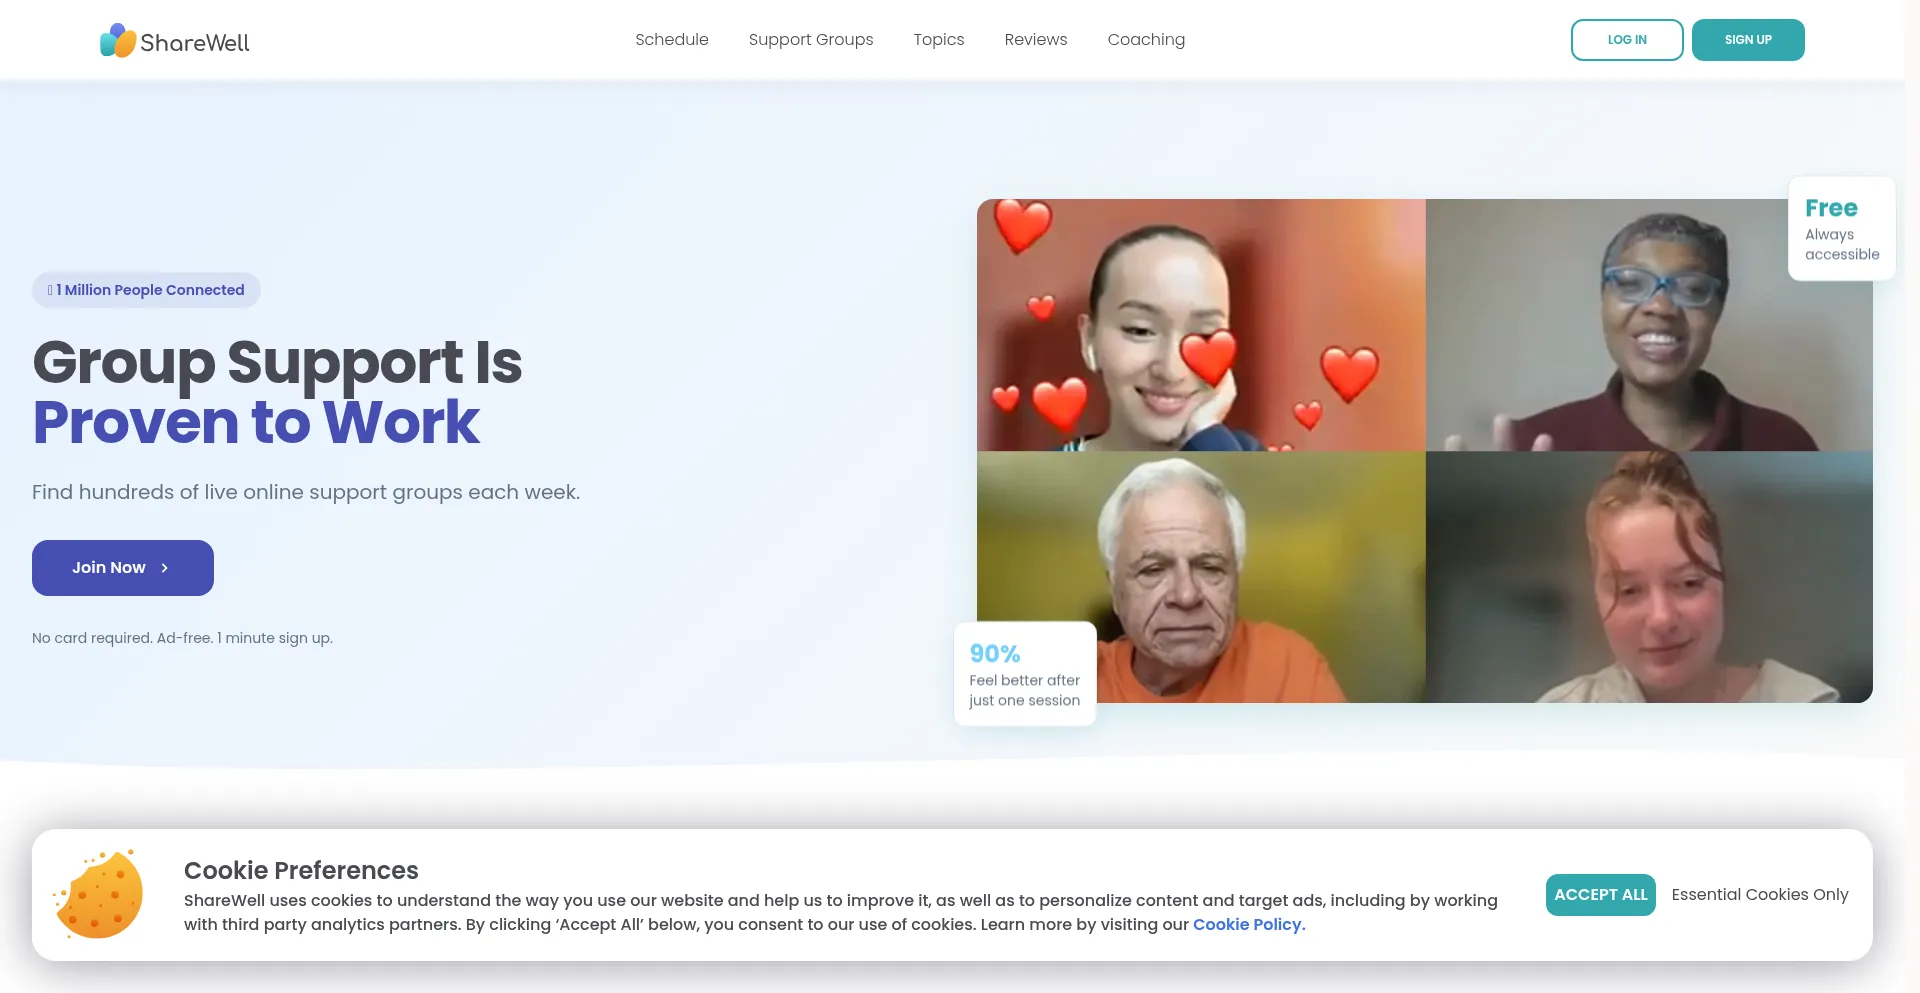
Task: Click the small icon before 1 Million People
Action: pos(50,290)
